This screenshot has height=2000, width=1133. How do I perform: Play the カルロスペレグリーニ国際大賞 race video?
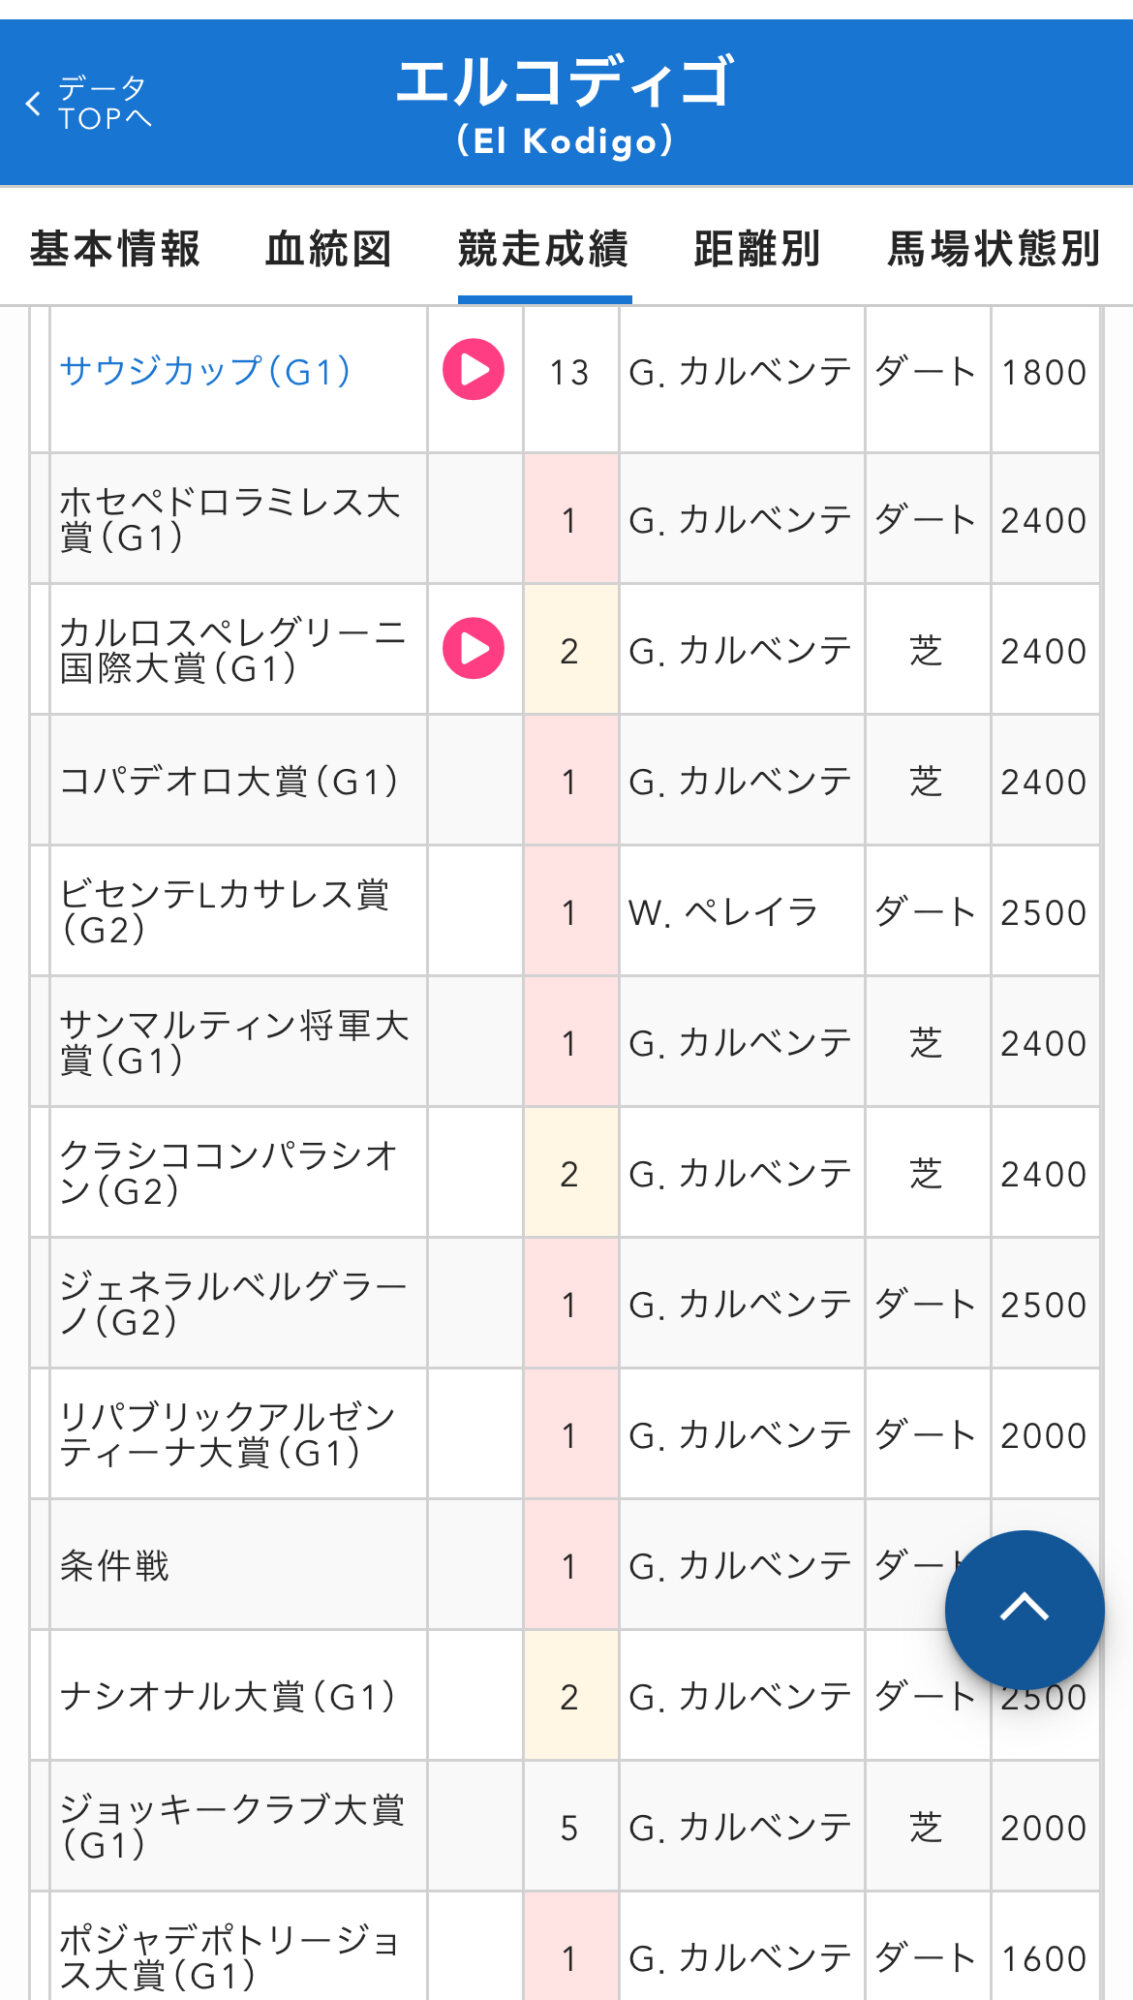tap(473, 649)
